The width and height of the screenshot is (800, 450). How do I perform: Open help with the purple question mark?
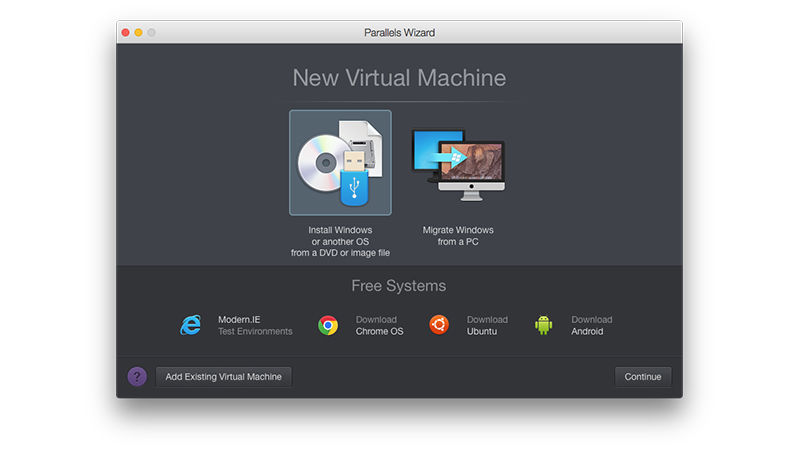(x=137, y=377)
